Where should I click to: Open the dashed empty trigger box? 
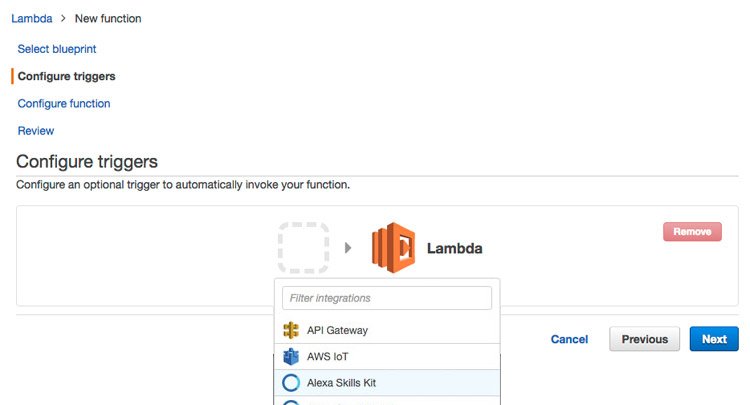click(304, 247)
